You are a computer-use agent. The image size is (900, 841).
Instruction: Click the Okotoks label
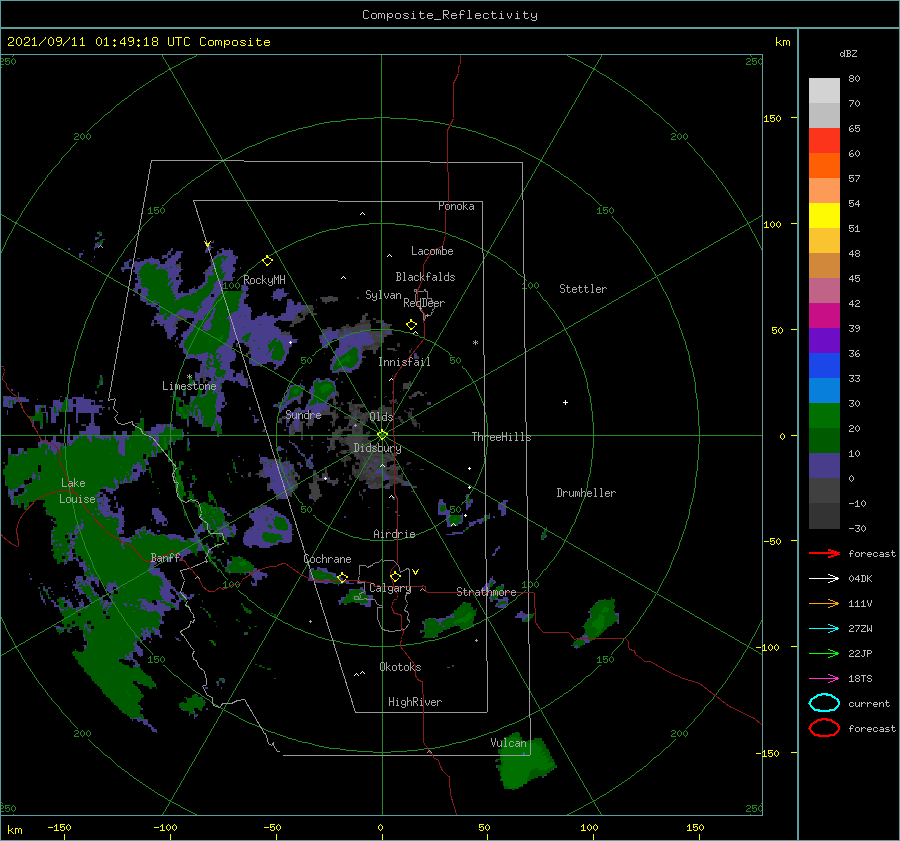[400, 667]
